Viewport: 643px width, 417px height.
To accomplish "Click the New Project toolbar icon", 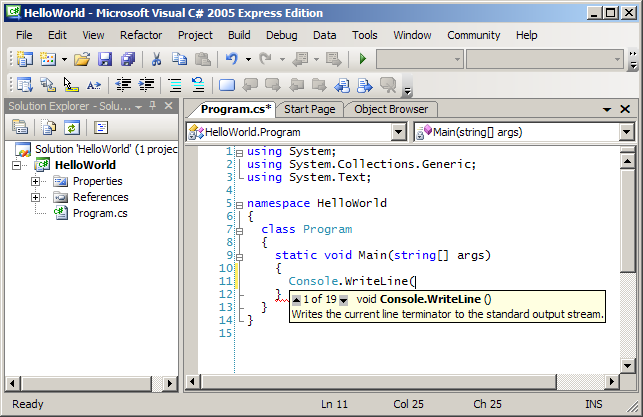I will 25,59.
